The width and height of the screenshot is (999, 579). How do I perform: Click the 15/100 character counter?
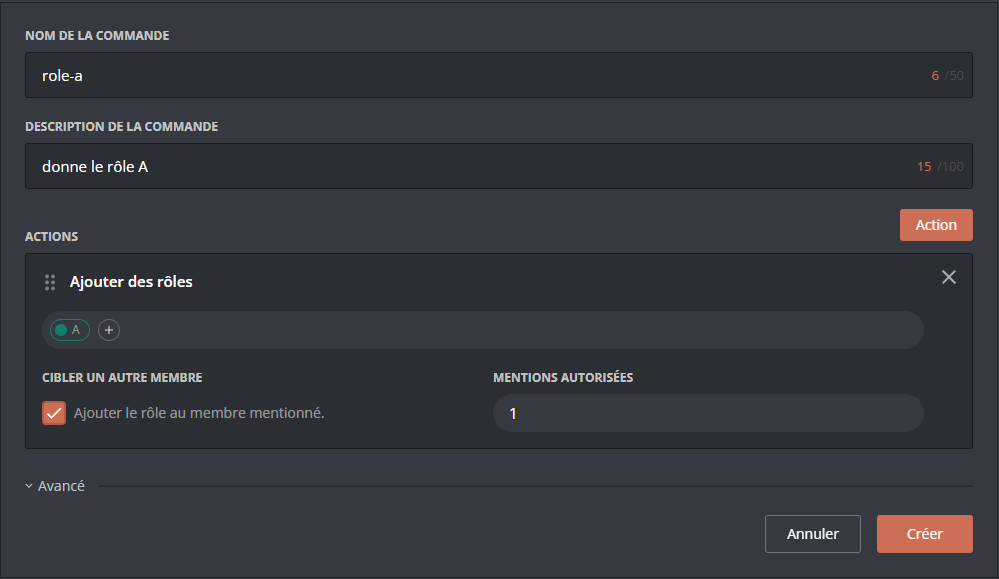pyautogui.click(x=939, y=166)
